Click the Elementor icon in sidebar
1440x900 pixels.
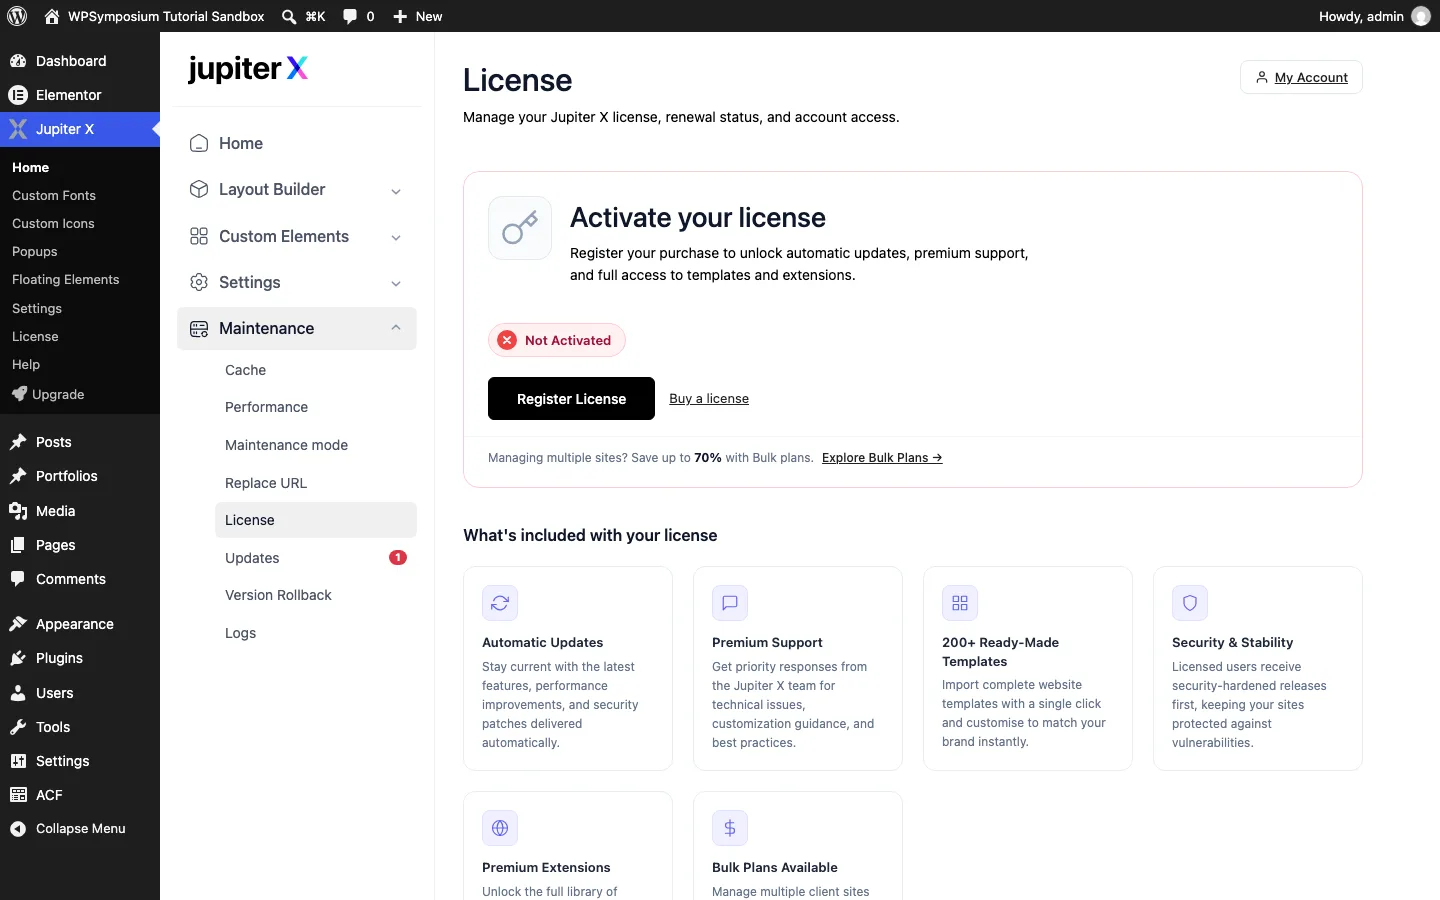tap(18, 95)
